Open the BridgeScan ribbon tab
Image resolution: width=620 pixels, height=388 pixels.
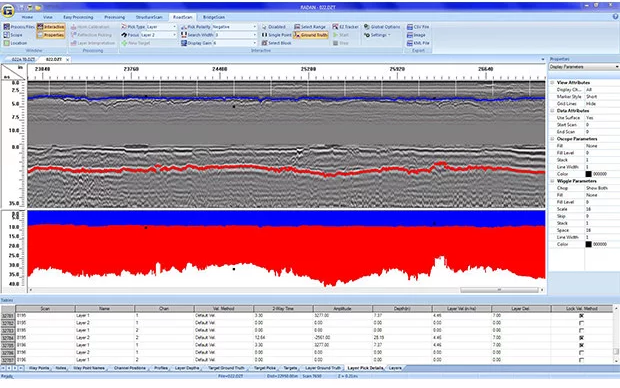click(214, 17)
